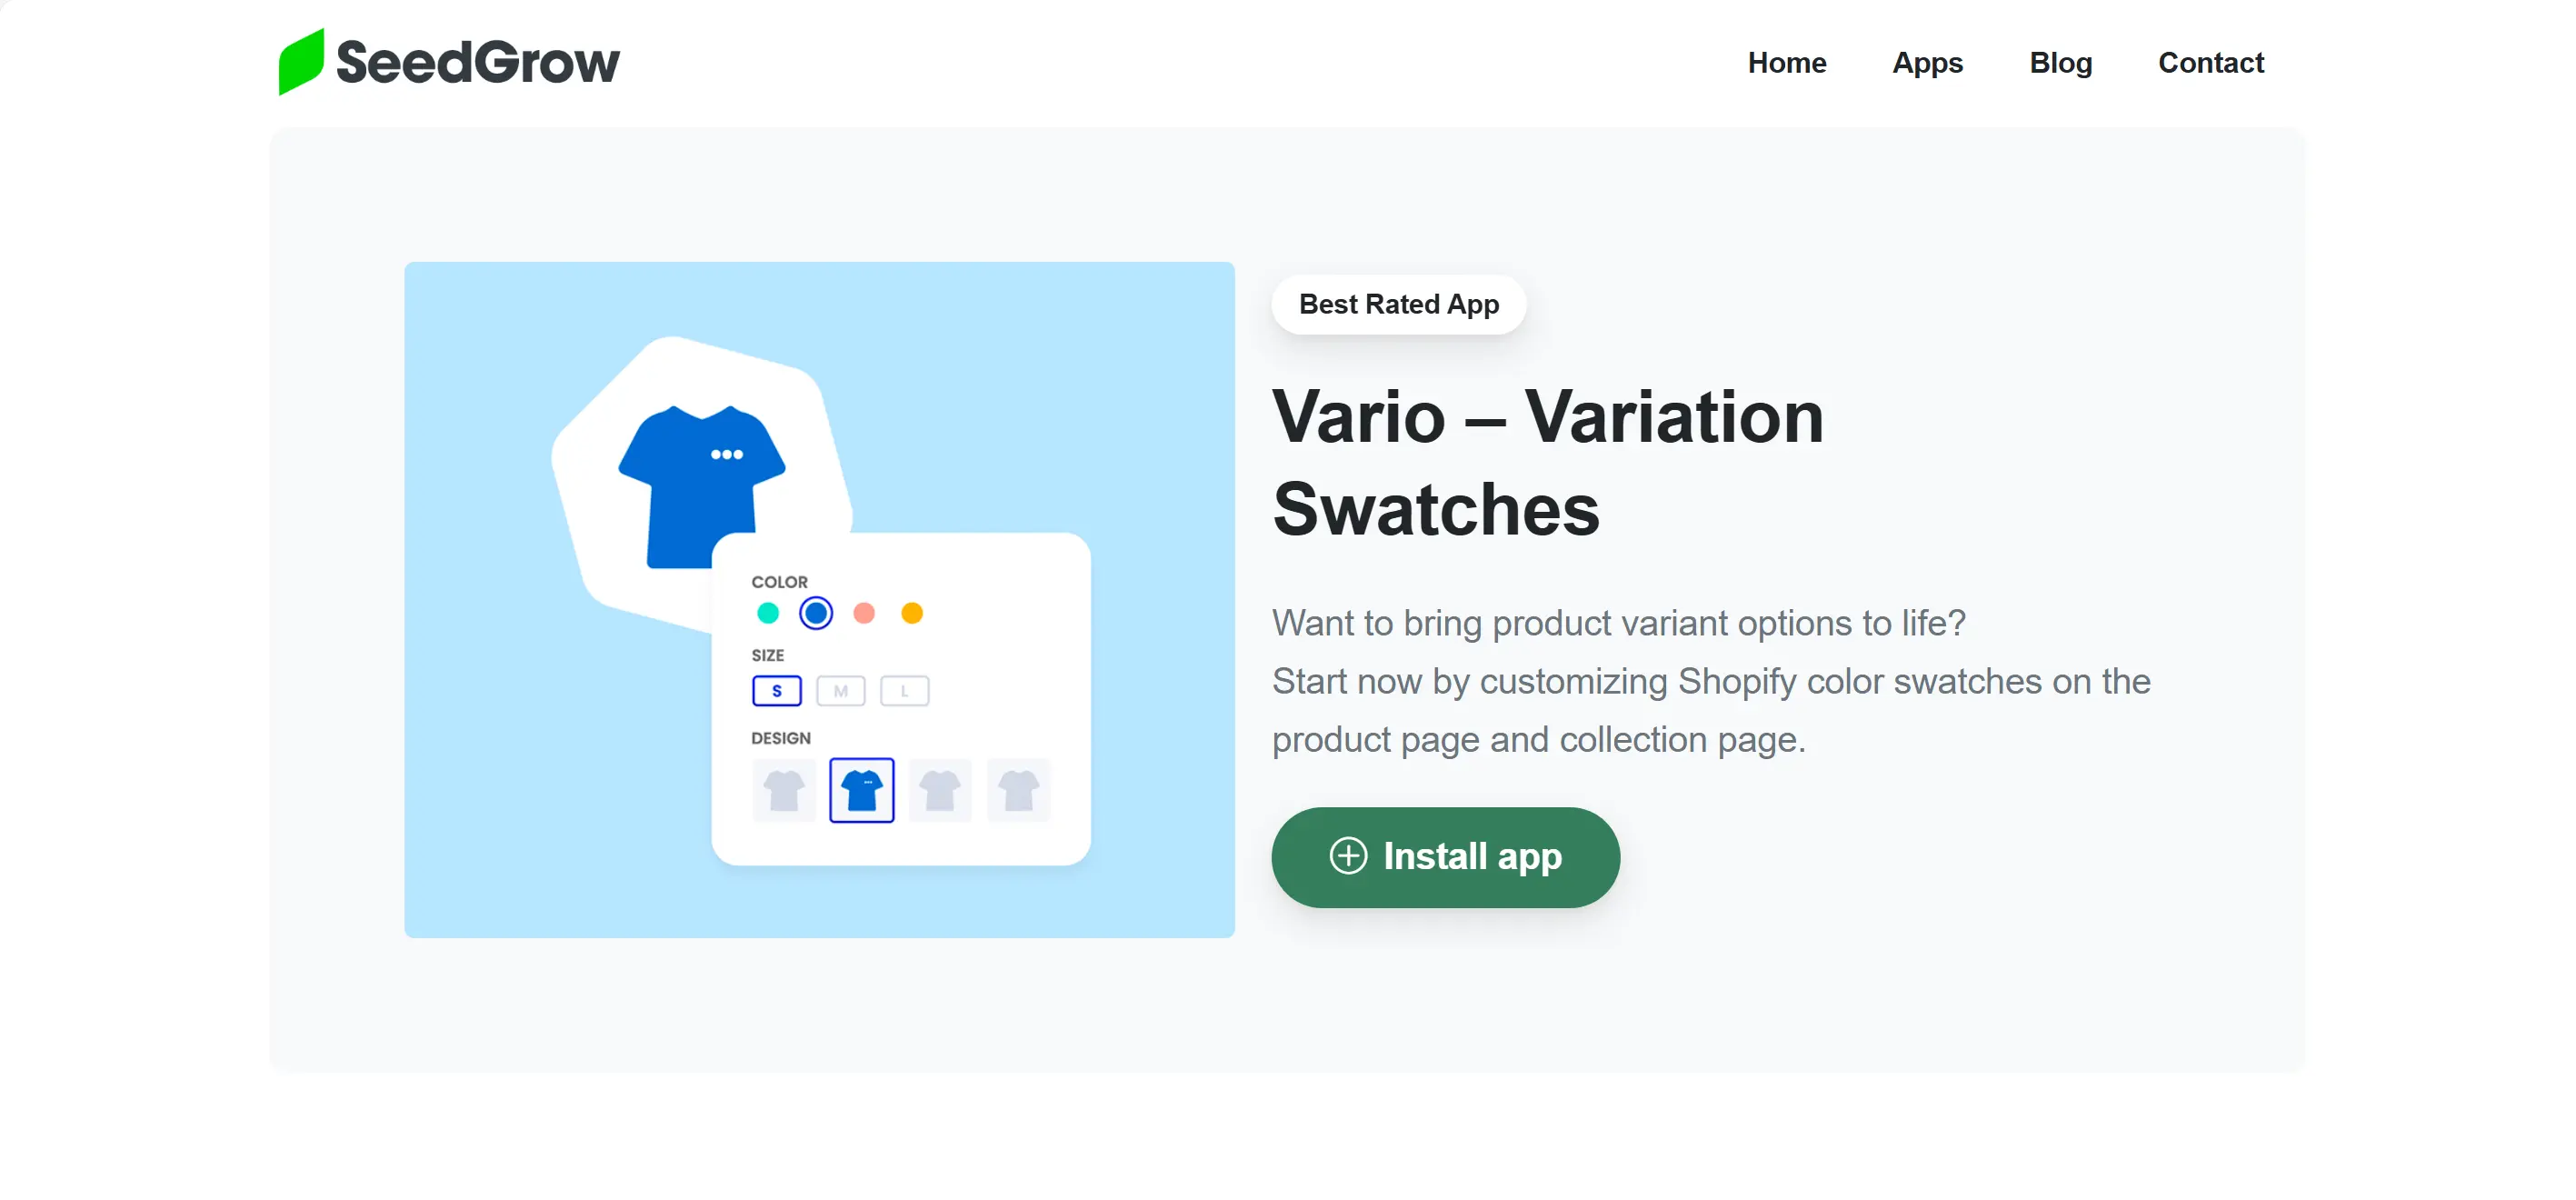Expand the COLOR options section

(x=782, y=582)
